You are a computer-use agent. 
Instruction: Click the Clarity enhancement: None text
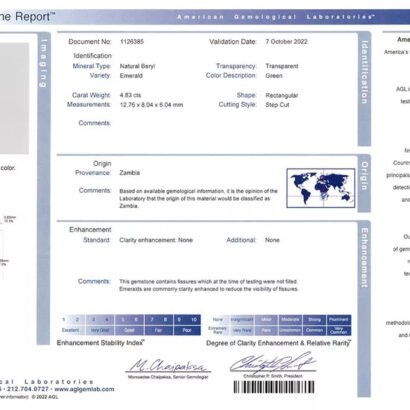tap(156, 240)
